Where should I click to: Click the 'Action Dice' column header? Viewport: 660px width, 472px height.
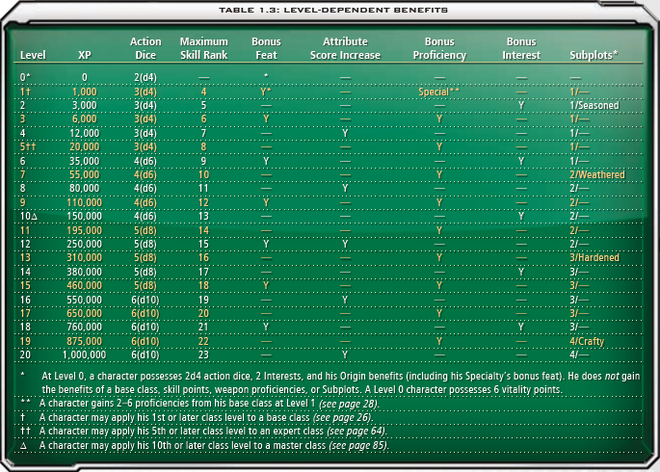tap(145, 48)
